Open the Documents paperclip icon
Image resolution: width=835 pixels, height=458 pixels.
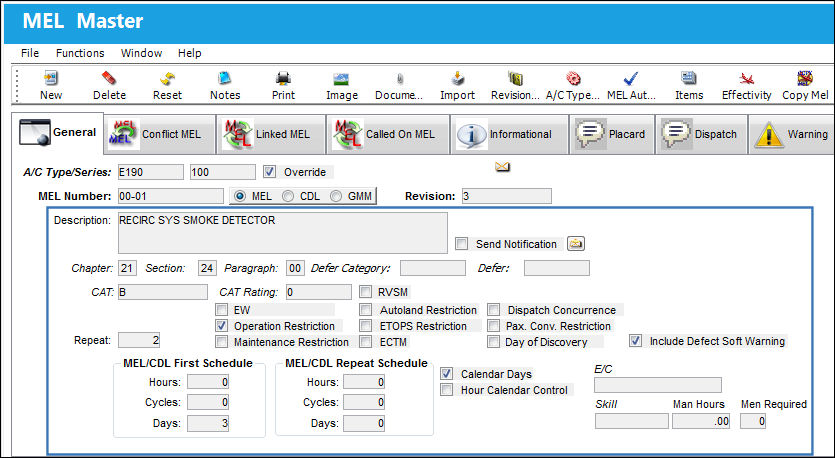coord(399,79)
